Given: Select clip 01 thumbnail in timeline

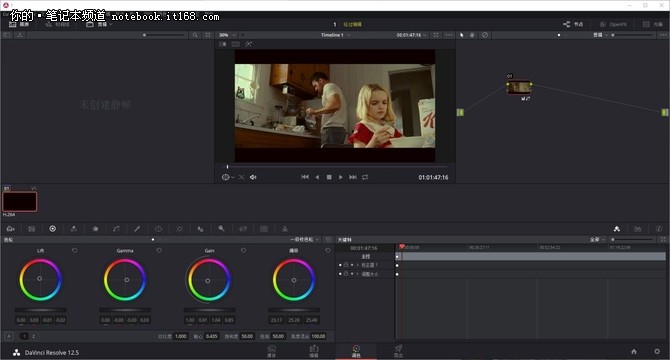Looking at the screenshot, I should 20,202.
